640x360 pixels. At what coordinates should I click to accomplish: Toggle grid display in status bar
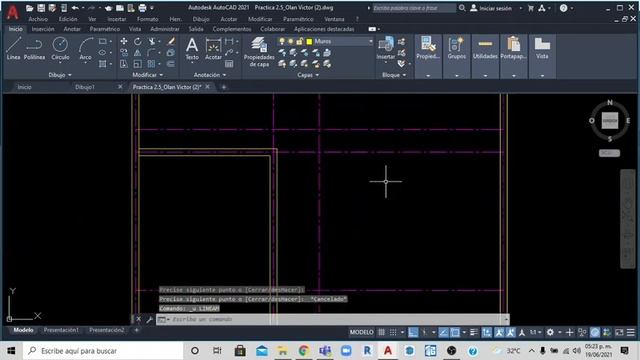pos(381,332)
